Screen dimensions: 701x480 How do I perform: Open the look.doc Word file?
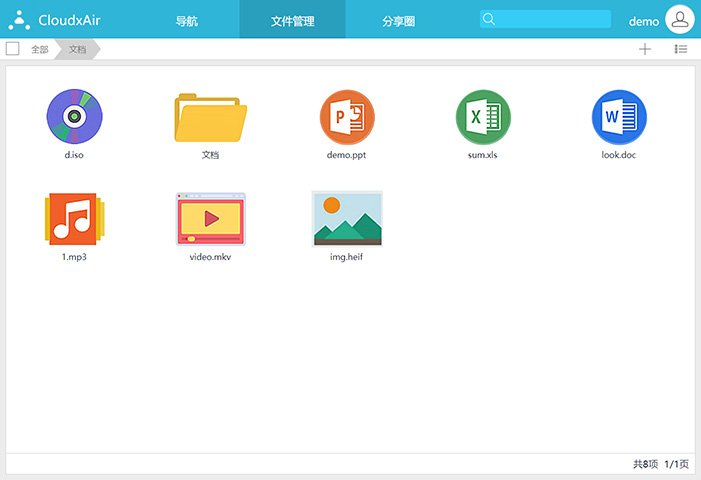(x=619, y=117)
